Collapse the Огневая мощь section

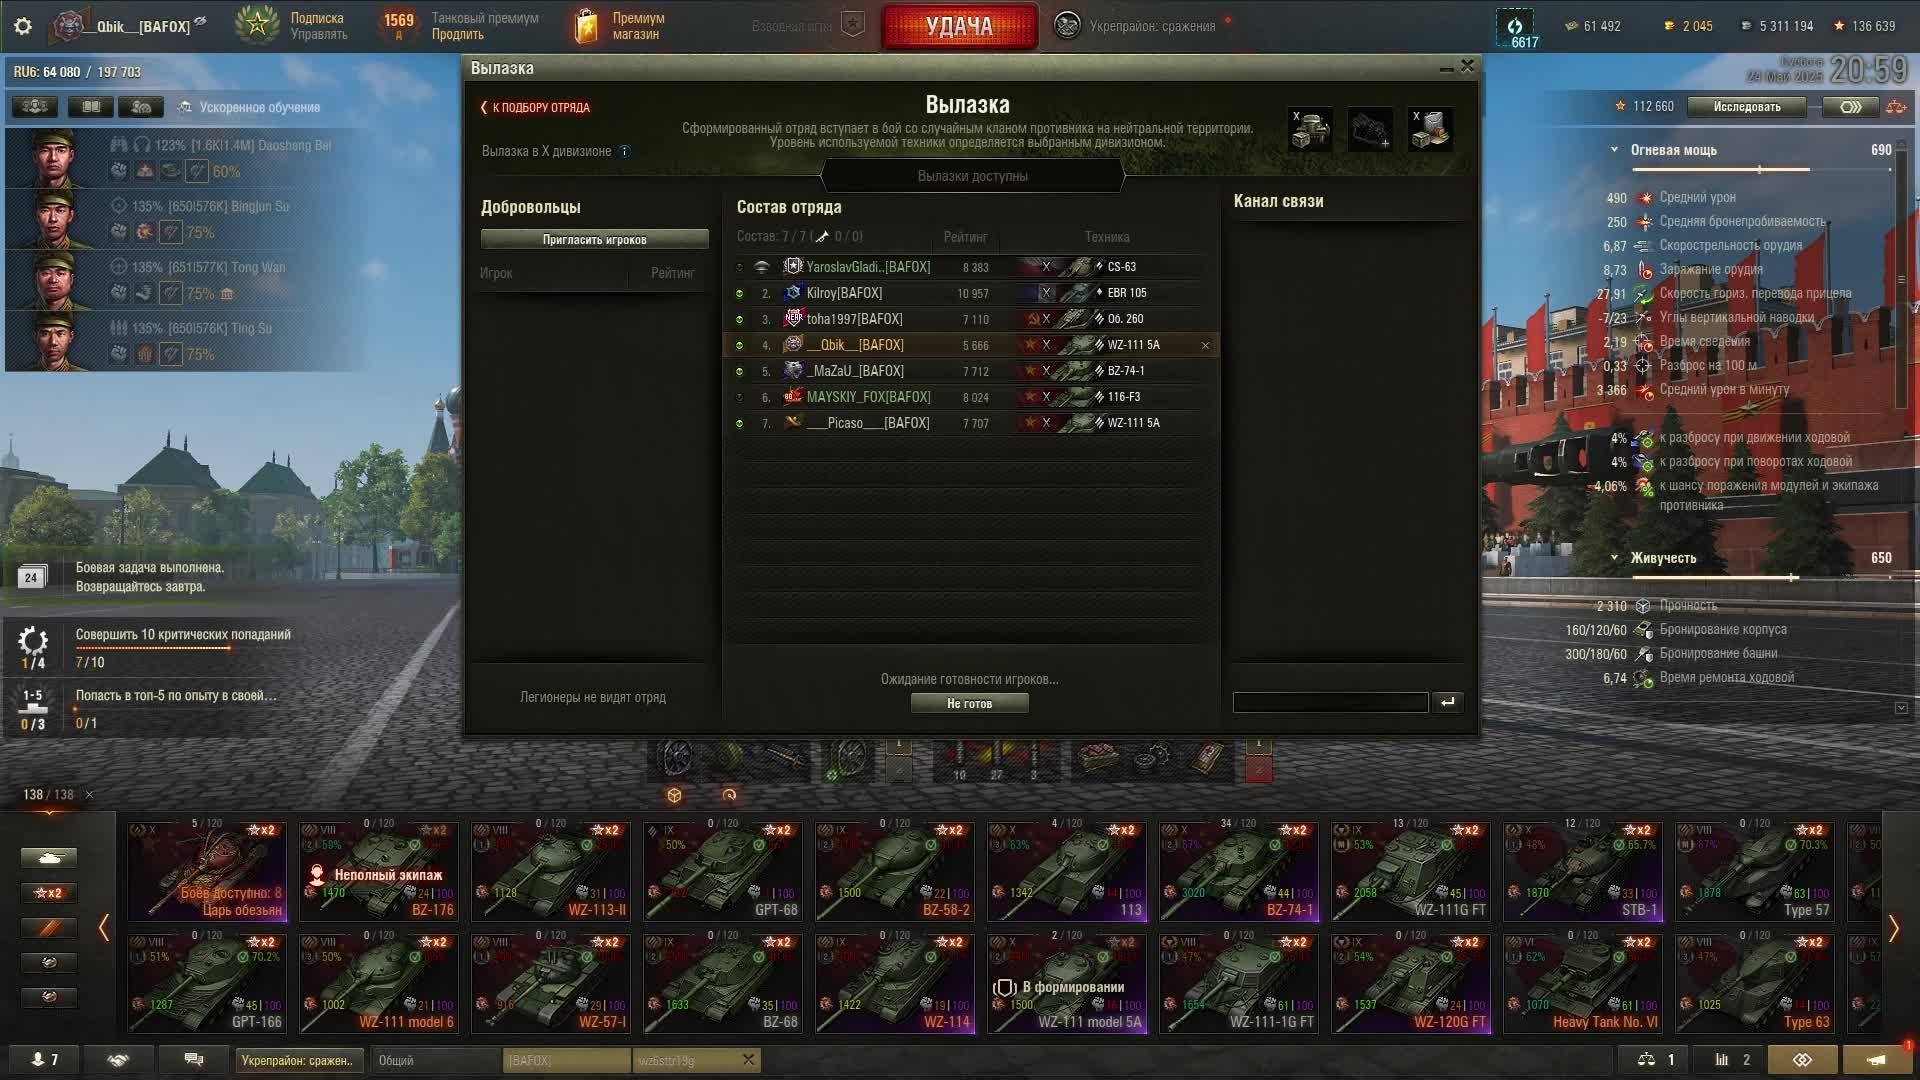pyautogui.click(x=1614, y=150)
